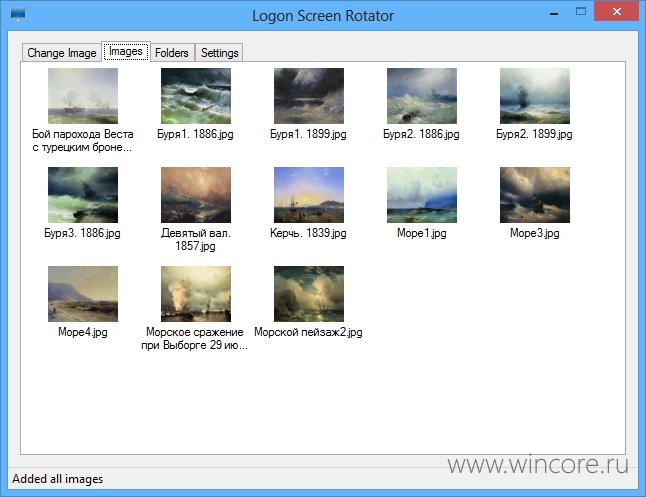
Task: Select the Буря1. 1899.jpg thumbnail
Action: click(x=309, y=96)
